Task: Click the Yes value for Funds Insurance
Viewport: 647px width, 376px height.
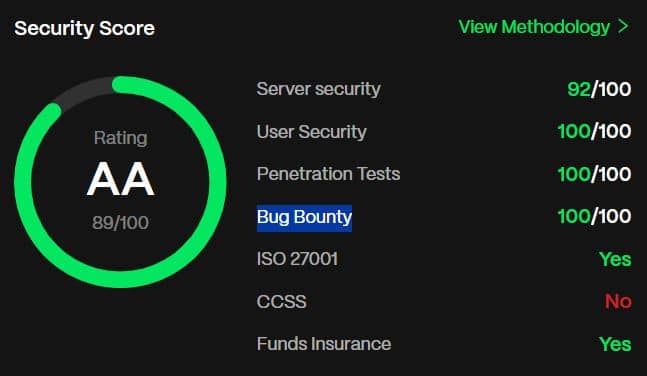Action: (x=615, y=344)
